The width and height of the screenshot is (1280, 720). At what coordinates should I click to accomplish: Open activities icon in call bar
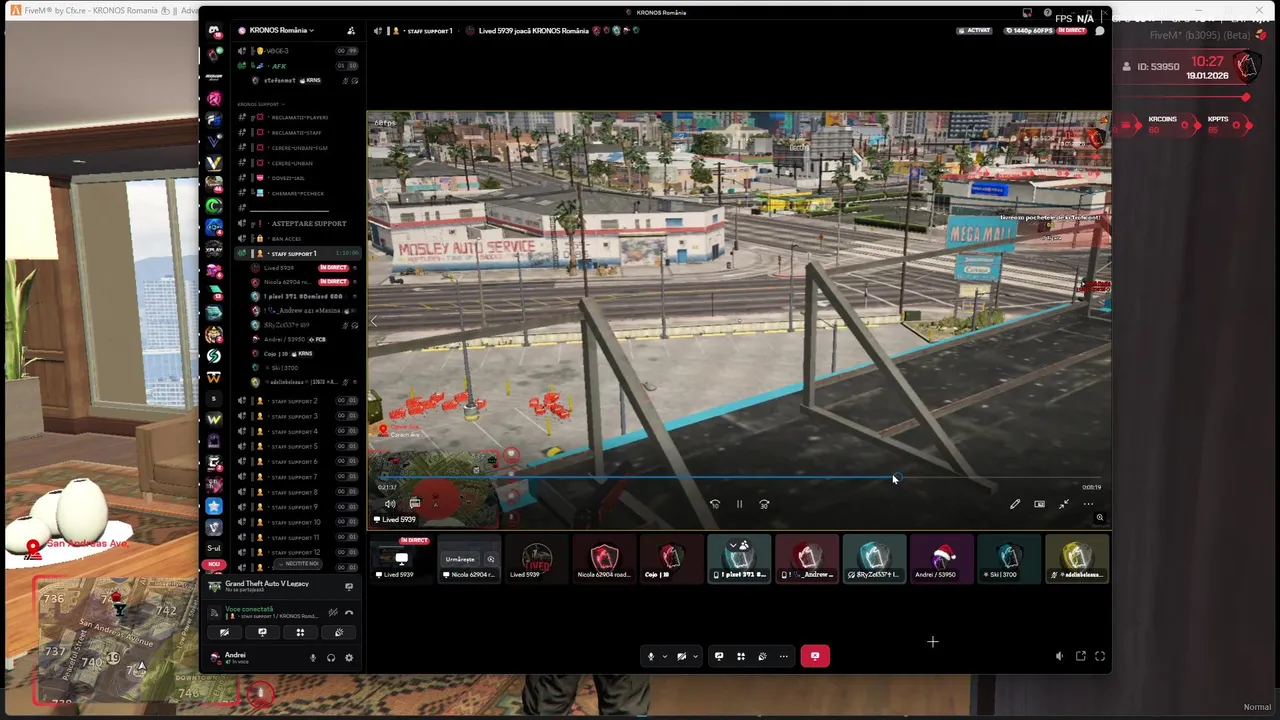[741, 656]
